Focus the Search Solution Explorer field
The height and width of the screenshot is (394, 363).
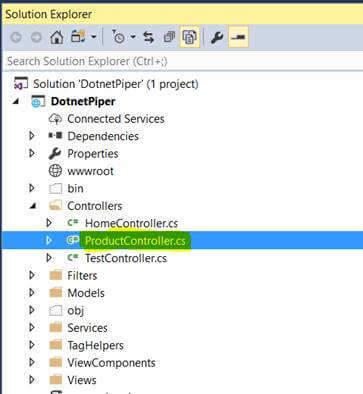pos(182,61)
